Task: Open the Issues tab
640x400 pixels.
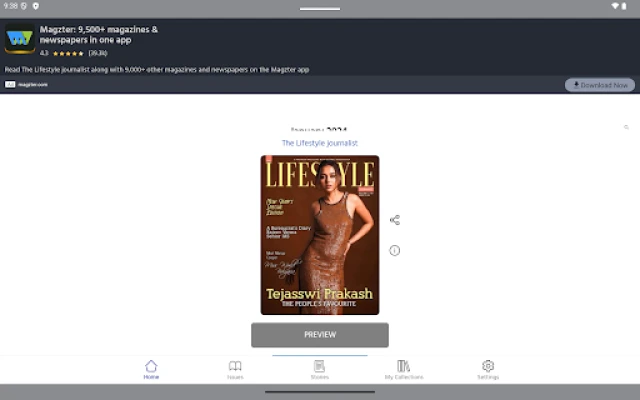Action: [x=235, y=369]
